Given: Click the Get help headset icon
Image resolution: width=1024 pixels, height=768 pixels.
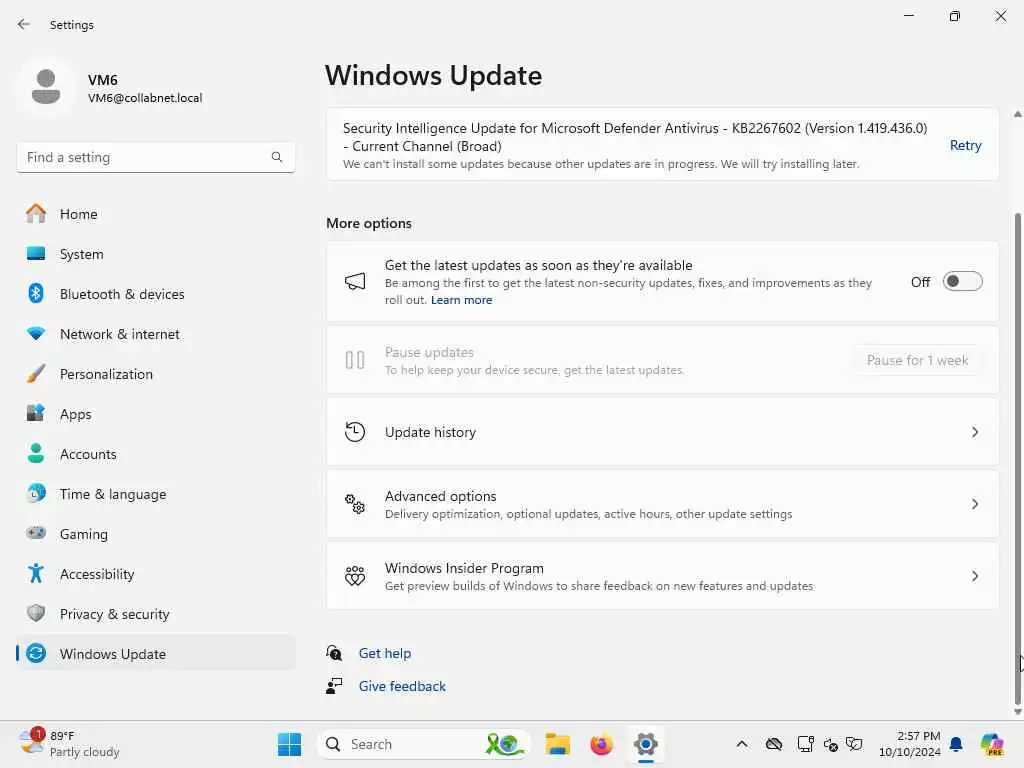Looking at the screenshot, I should click(334, 652).
